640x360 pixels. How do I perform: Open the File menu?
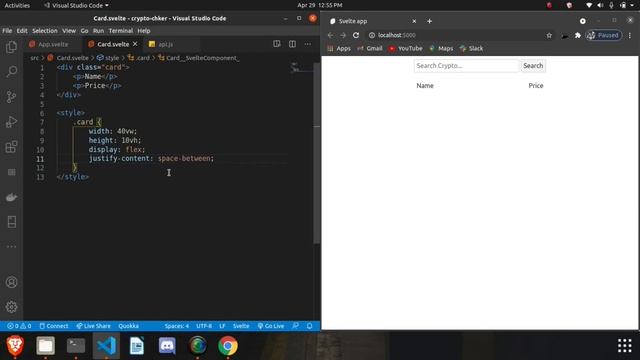pyautogui.click(x=7, y=31)
